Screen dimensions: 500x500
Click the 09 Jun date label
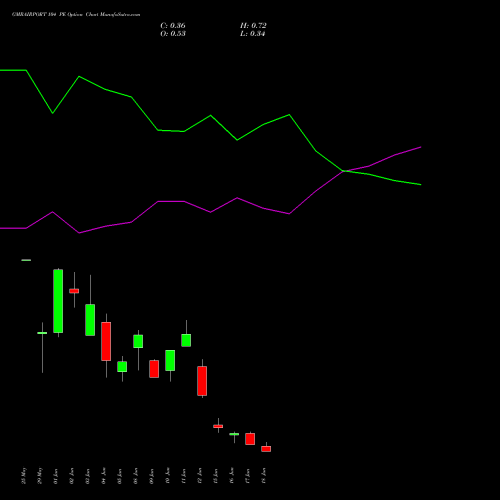[152, 476]
